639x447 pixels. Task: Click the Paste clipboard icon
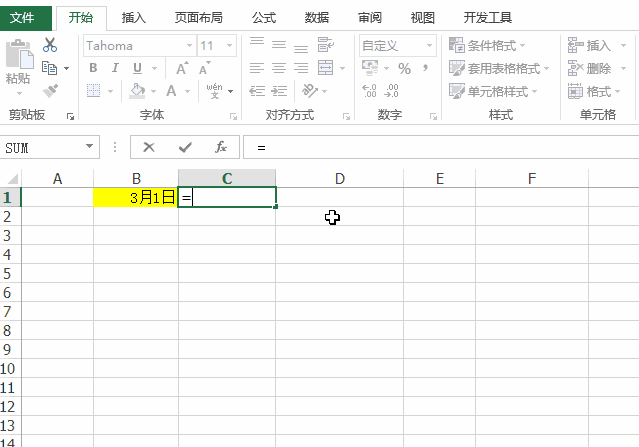[x=19, y=54]
